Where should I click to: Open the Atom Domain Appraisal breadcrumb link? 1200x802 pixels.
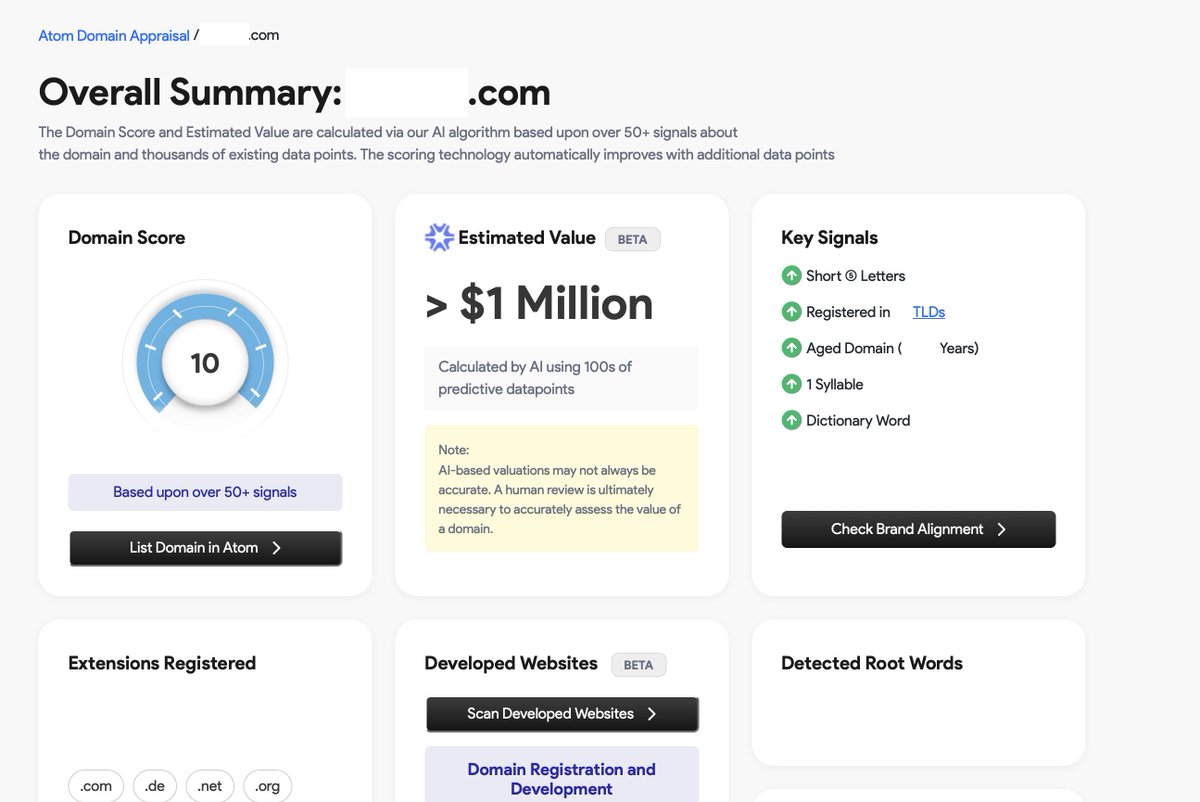pyautogui.click(x=114, y=35)
